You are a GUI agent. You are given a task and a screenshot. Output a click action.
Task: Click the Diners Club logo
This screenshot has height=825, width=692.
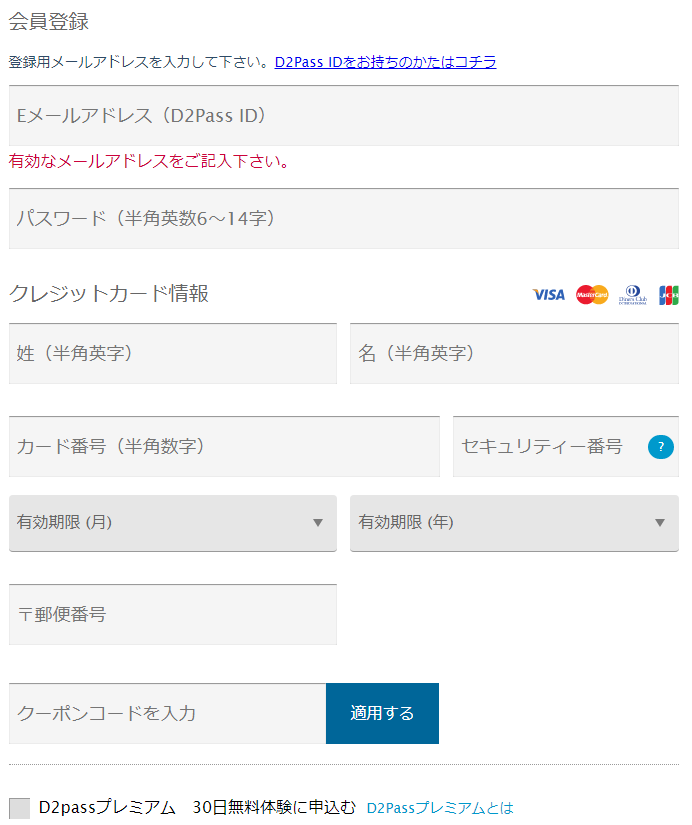tap(633, 295)
